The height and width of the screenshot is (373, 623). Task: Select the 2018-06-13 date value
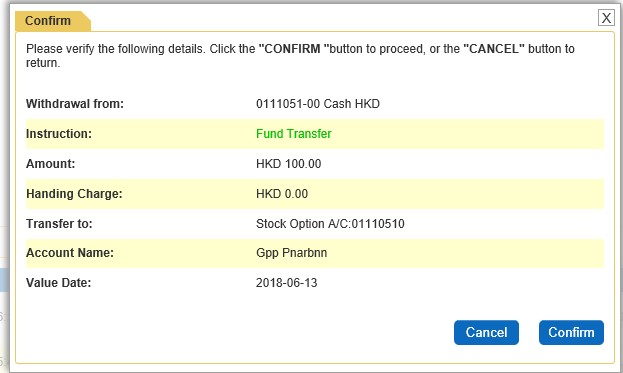click(x=286, y=283)
